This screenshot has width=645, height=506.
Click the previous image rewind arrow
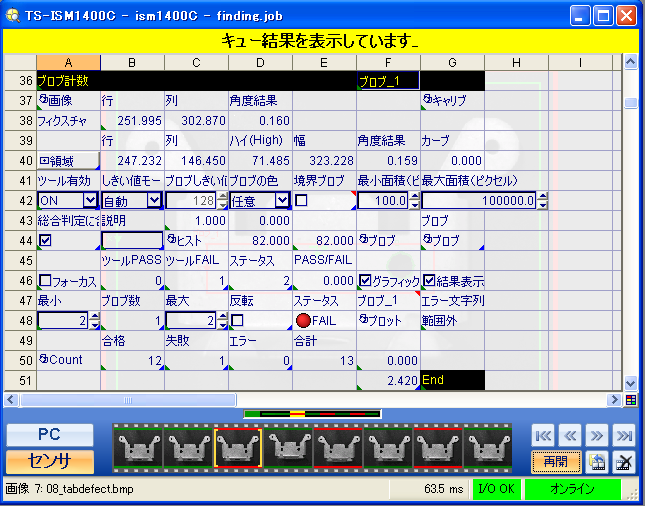[569, 435]
